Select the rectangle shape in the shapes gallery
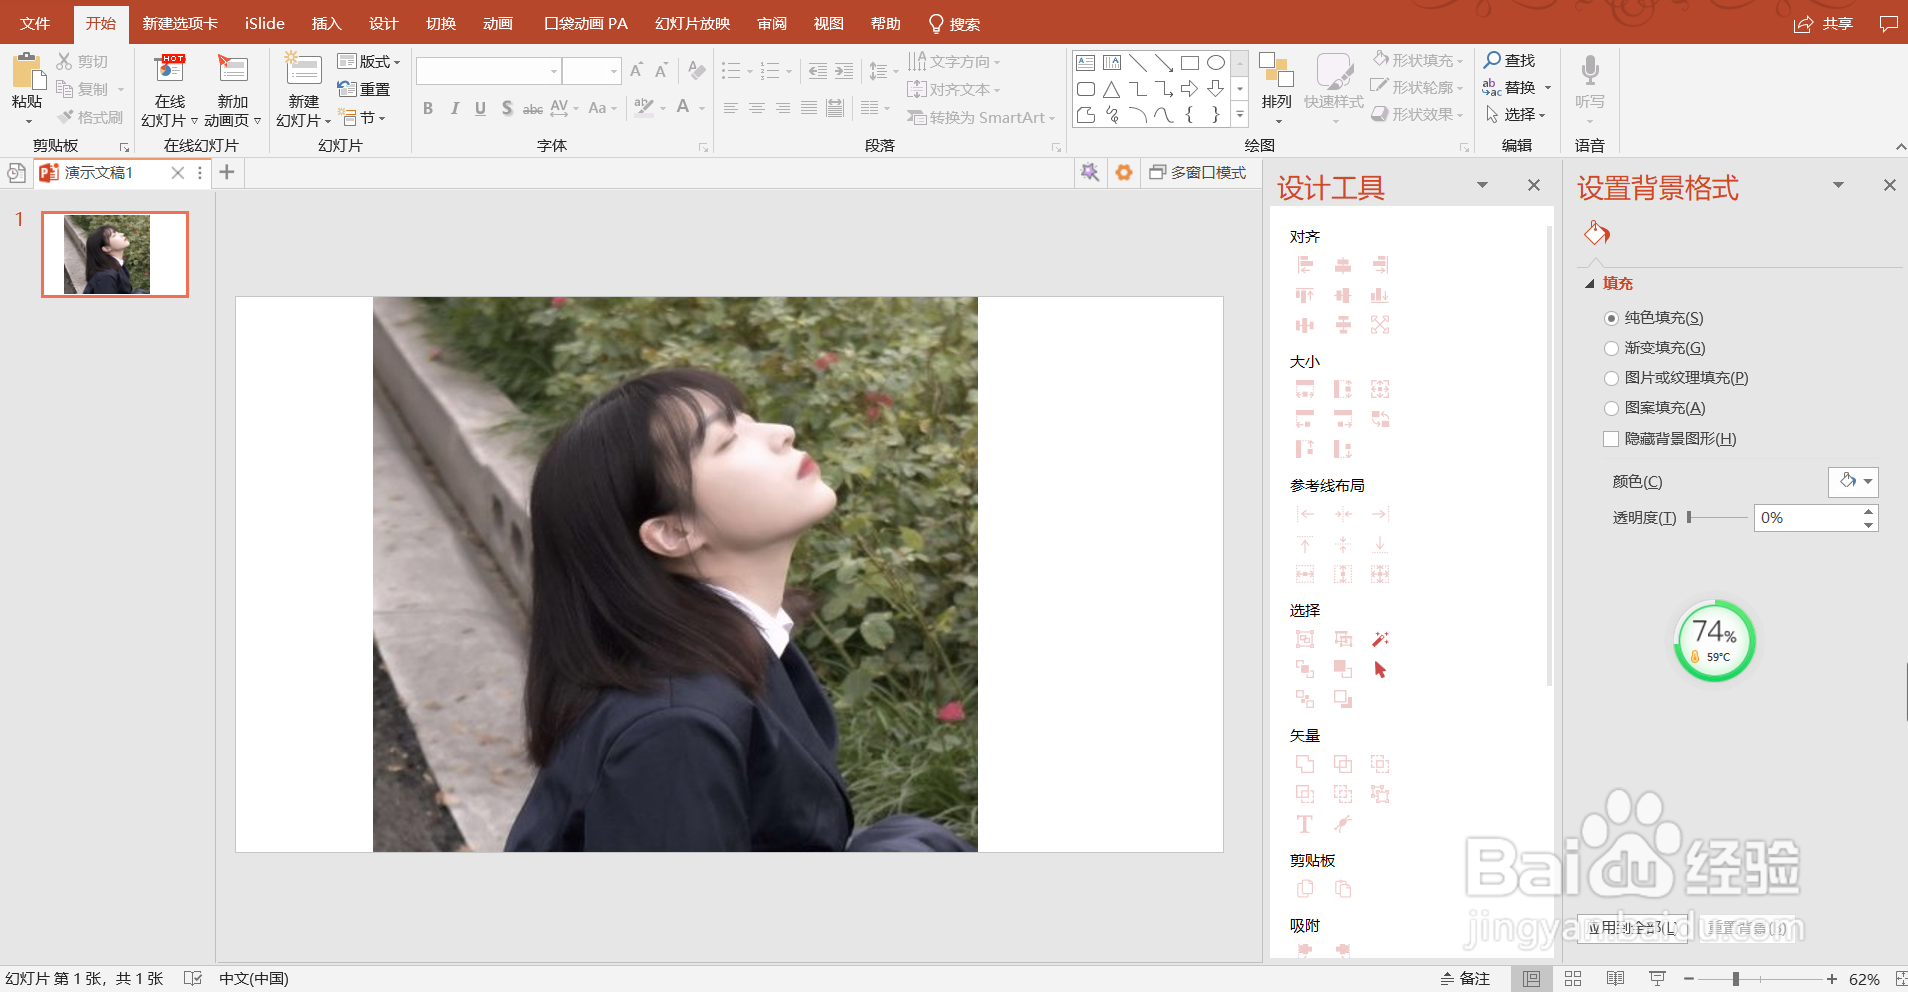Image resolution: width=1908 pixels, height=992 pixels. tap(1190, 63)
